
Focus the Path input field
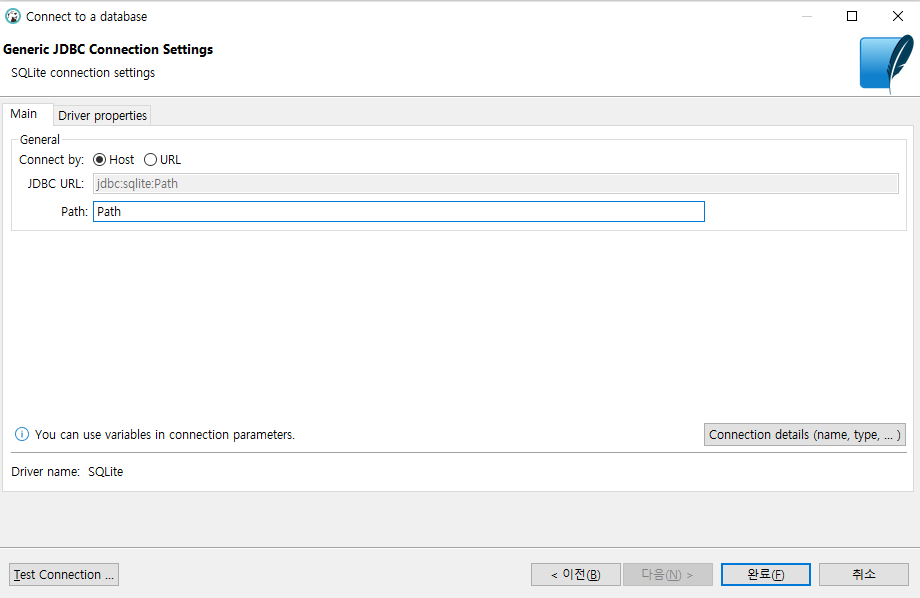coord(398,212)
